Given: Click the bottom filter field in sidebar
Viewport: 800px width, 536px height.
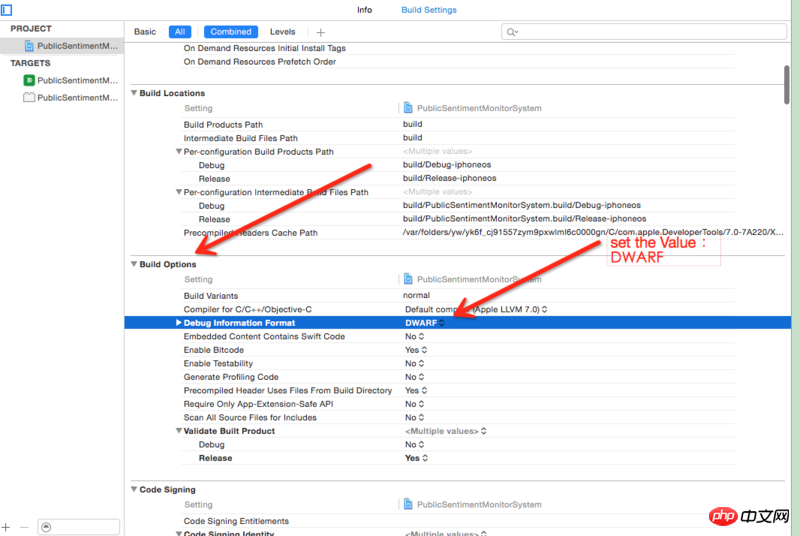Looking at the screenshot, I should pyautogui.click(x=79, y=527).
